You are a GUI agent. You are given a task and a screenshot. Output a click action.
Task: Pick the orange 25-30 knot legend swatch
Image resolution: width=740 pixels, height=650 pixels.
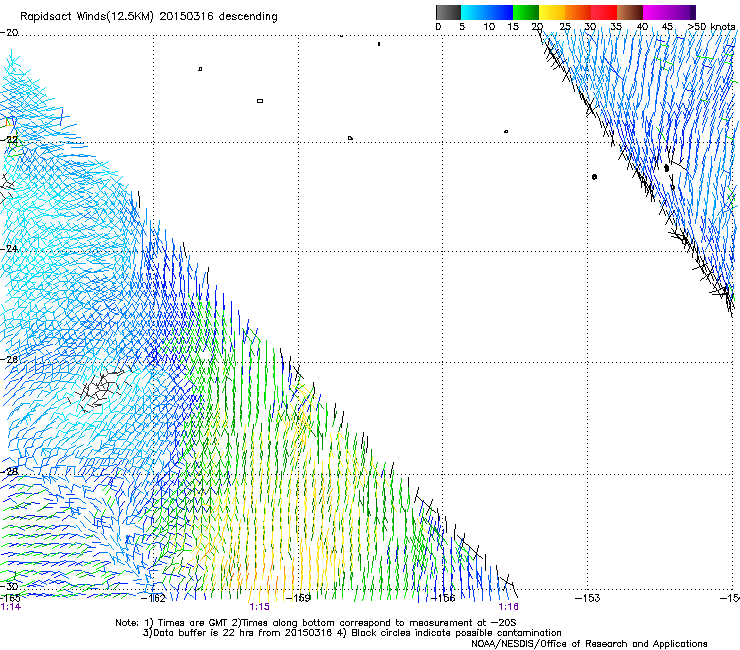(578, 12)
